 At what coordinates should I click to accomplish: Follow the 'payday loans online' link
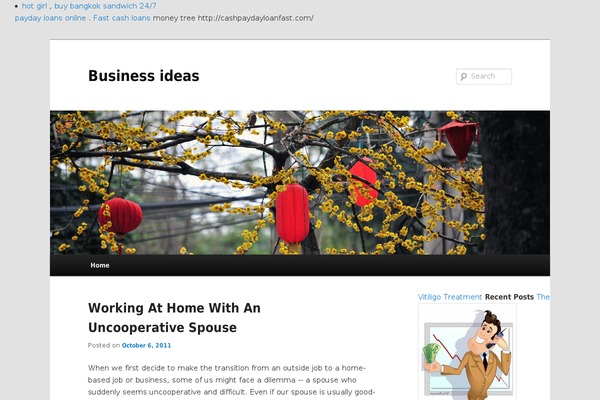50,18
